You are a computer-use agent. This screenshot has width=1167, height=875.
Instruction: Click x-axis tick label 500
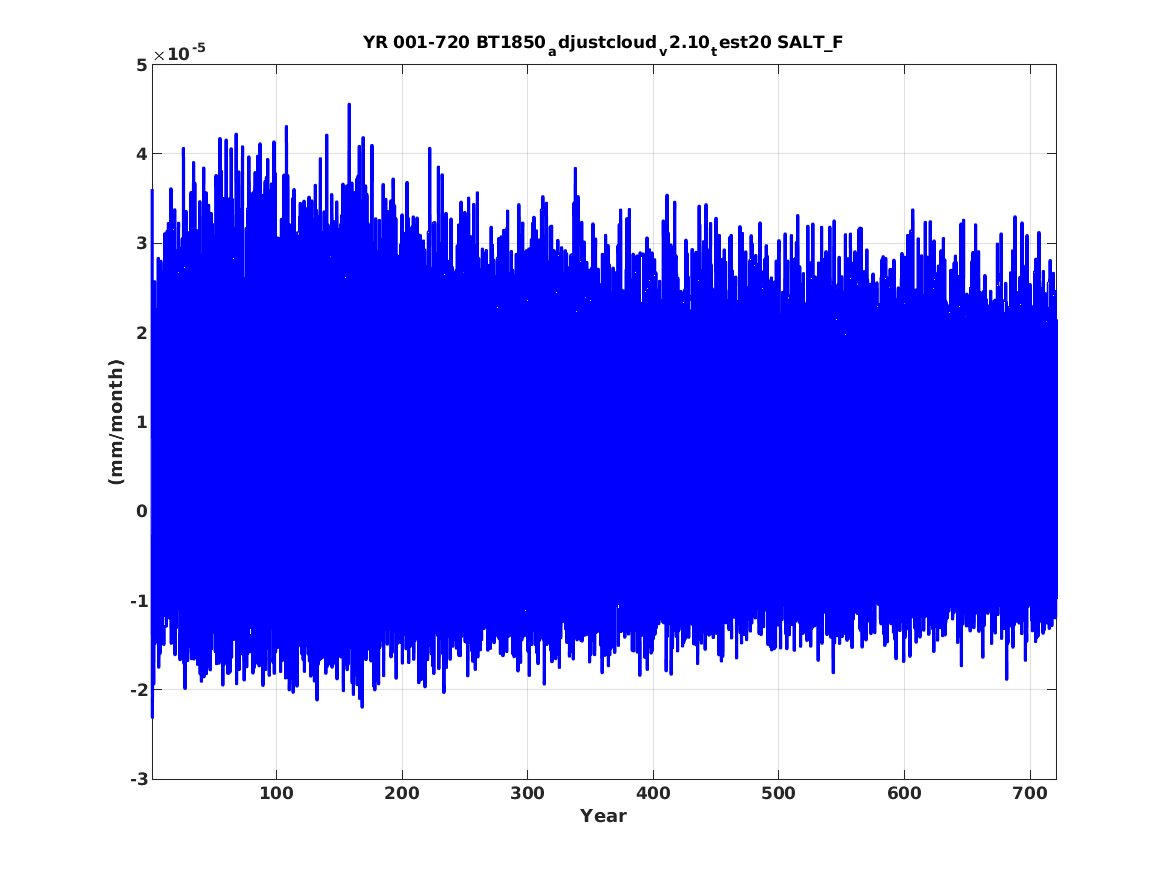tap(778, 793)
